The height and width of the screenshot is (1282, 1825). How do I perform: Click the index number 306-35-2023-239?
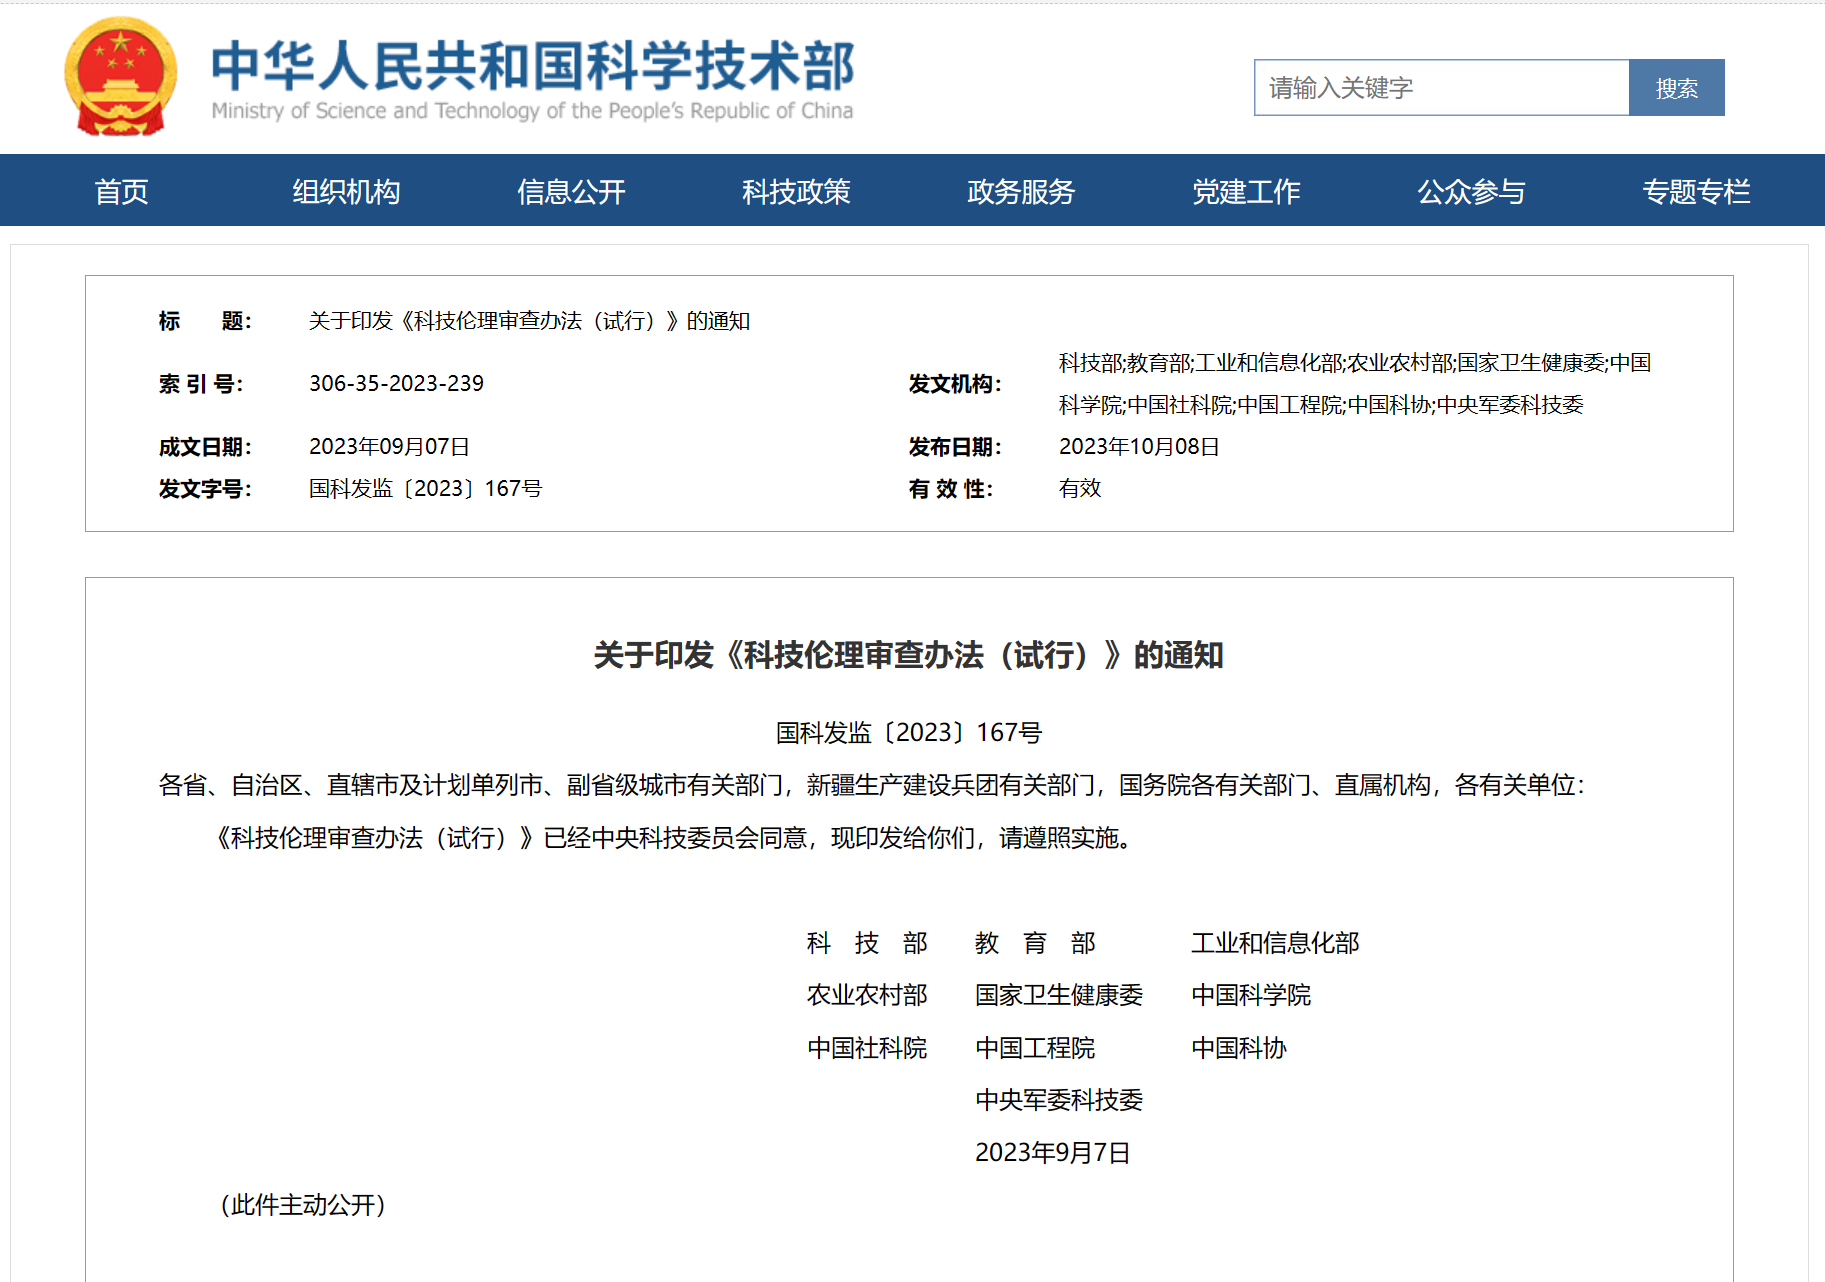pyautogui.click(x=396, y=384)
